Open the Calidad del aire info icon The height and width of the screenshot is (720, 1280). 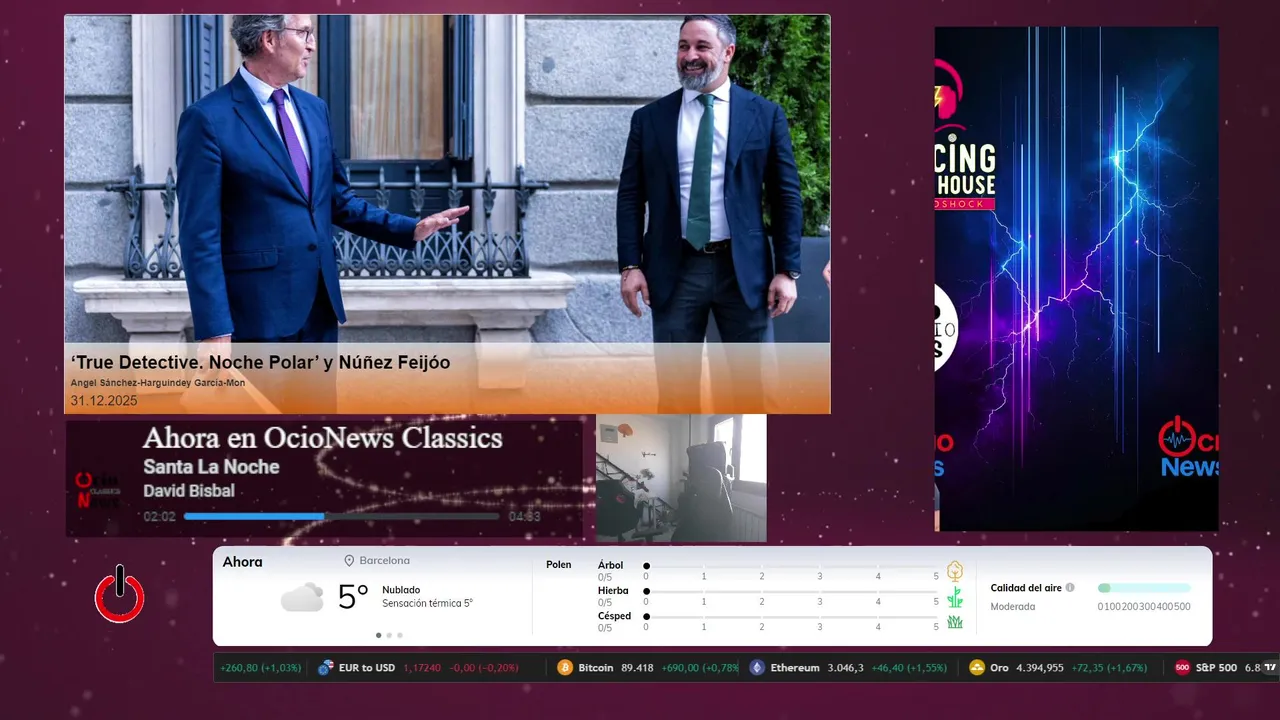(x=1070, y=588)
